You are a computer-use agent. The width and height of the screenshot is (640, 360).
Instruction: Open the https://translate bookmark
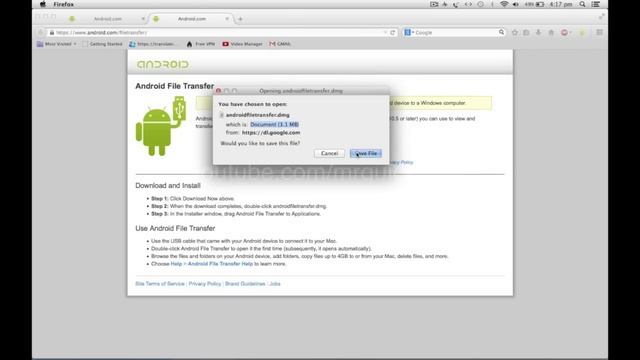click(152, 44)
